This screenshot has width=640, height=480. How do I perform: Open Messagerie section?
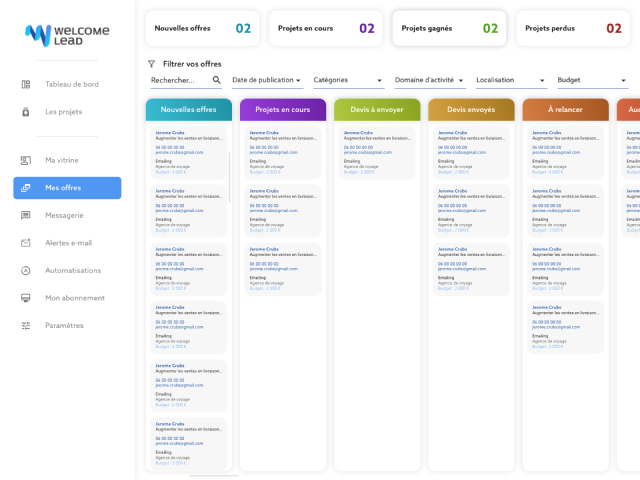(64, 215)
